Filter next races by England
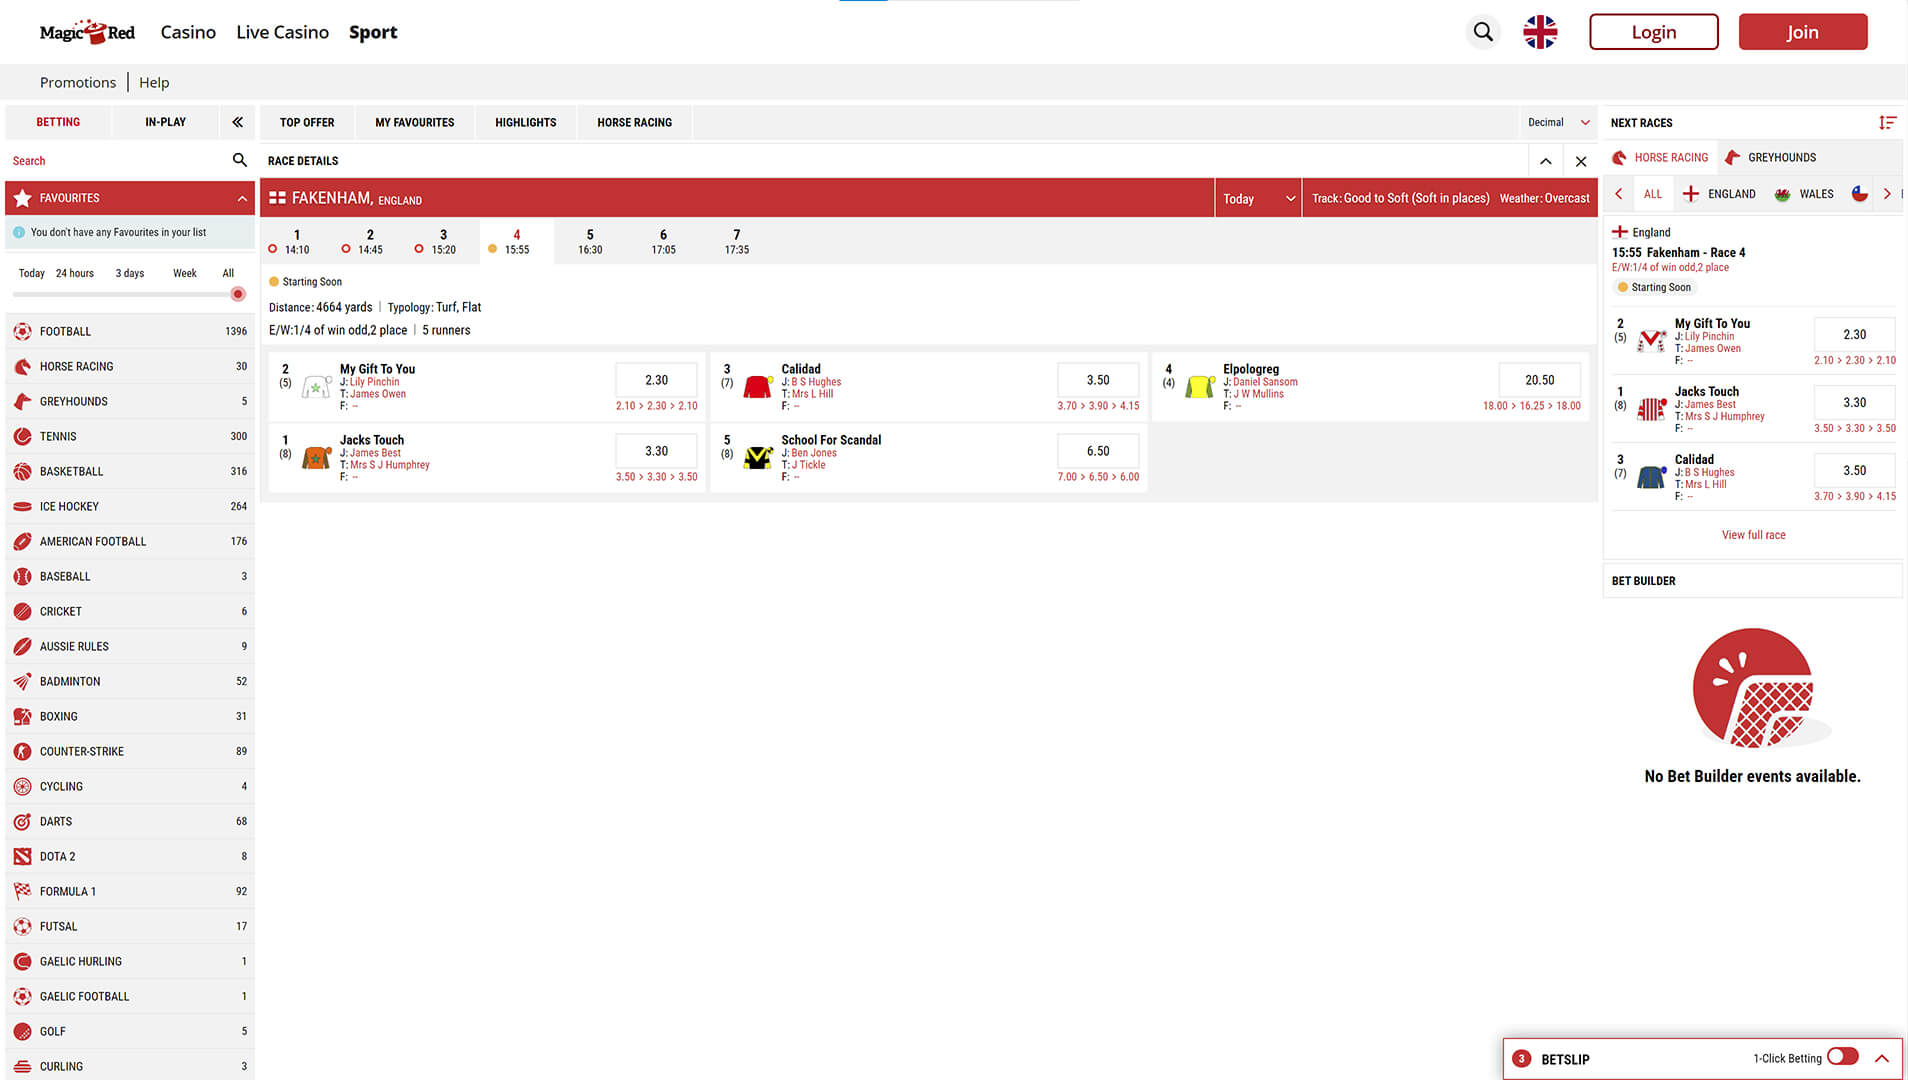The image size is (1908, 1080). tap(1719, 194)
